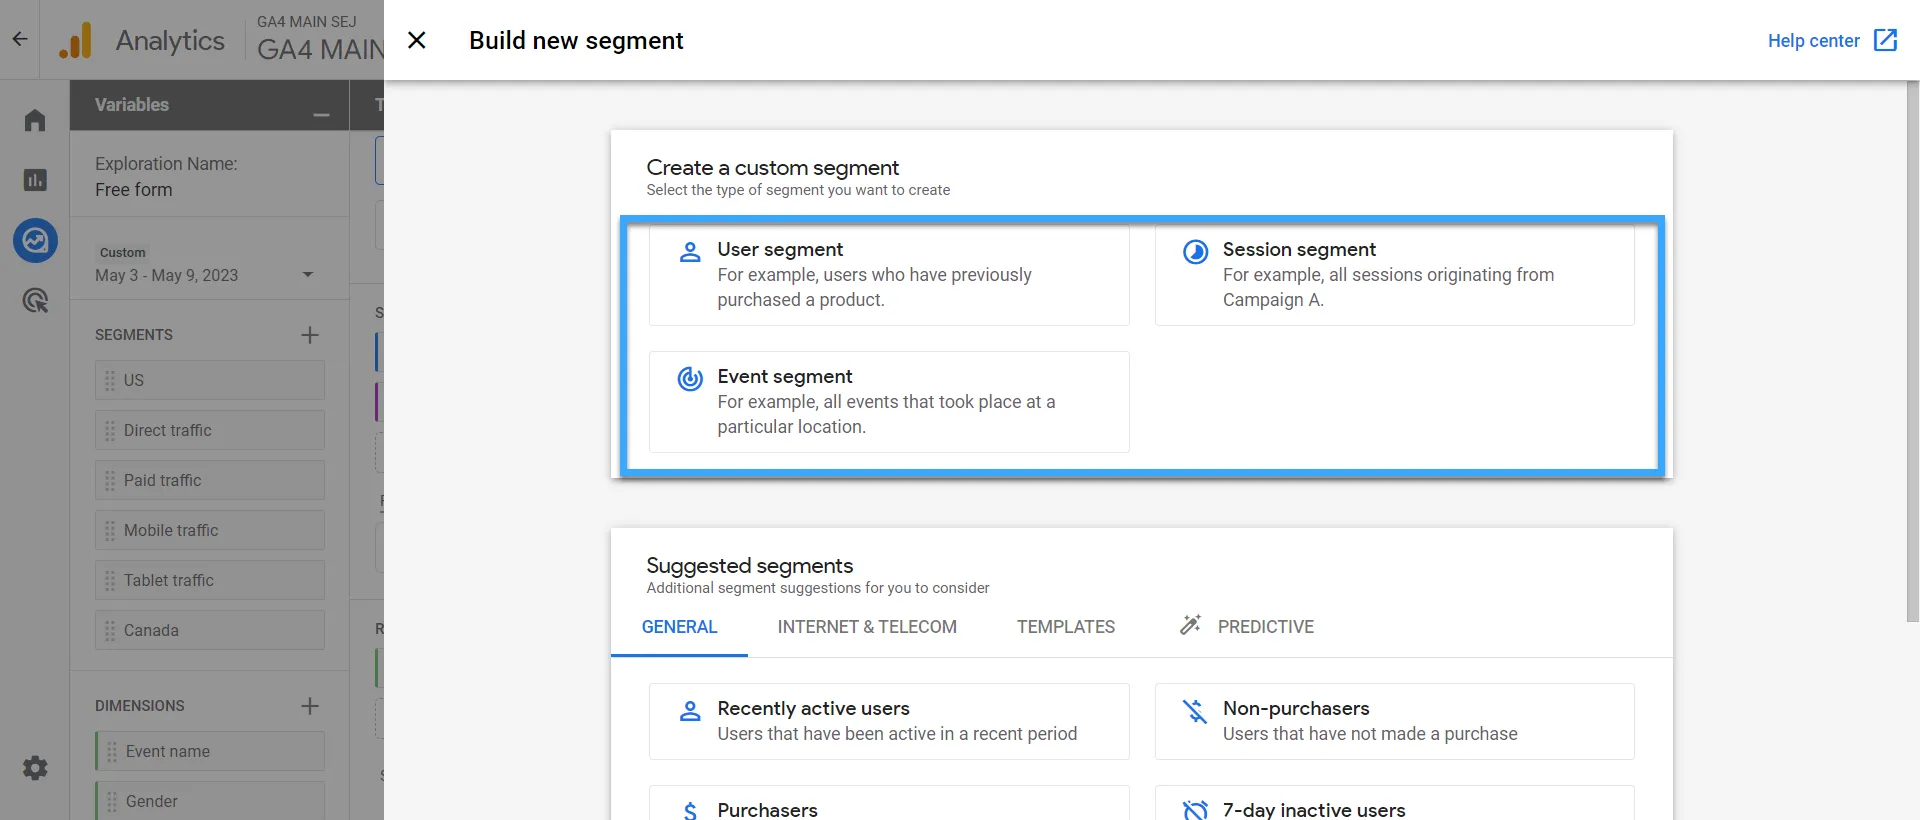
Task: Select the Mobile traffic segment
Action: click(x=210, y=530)
